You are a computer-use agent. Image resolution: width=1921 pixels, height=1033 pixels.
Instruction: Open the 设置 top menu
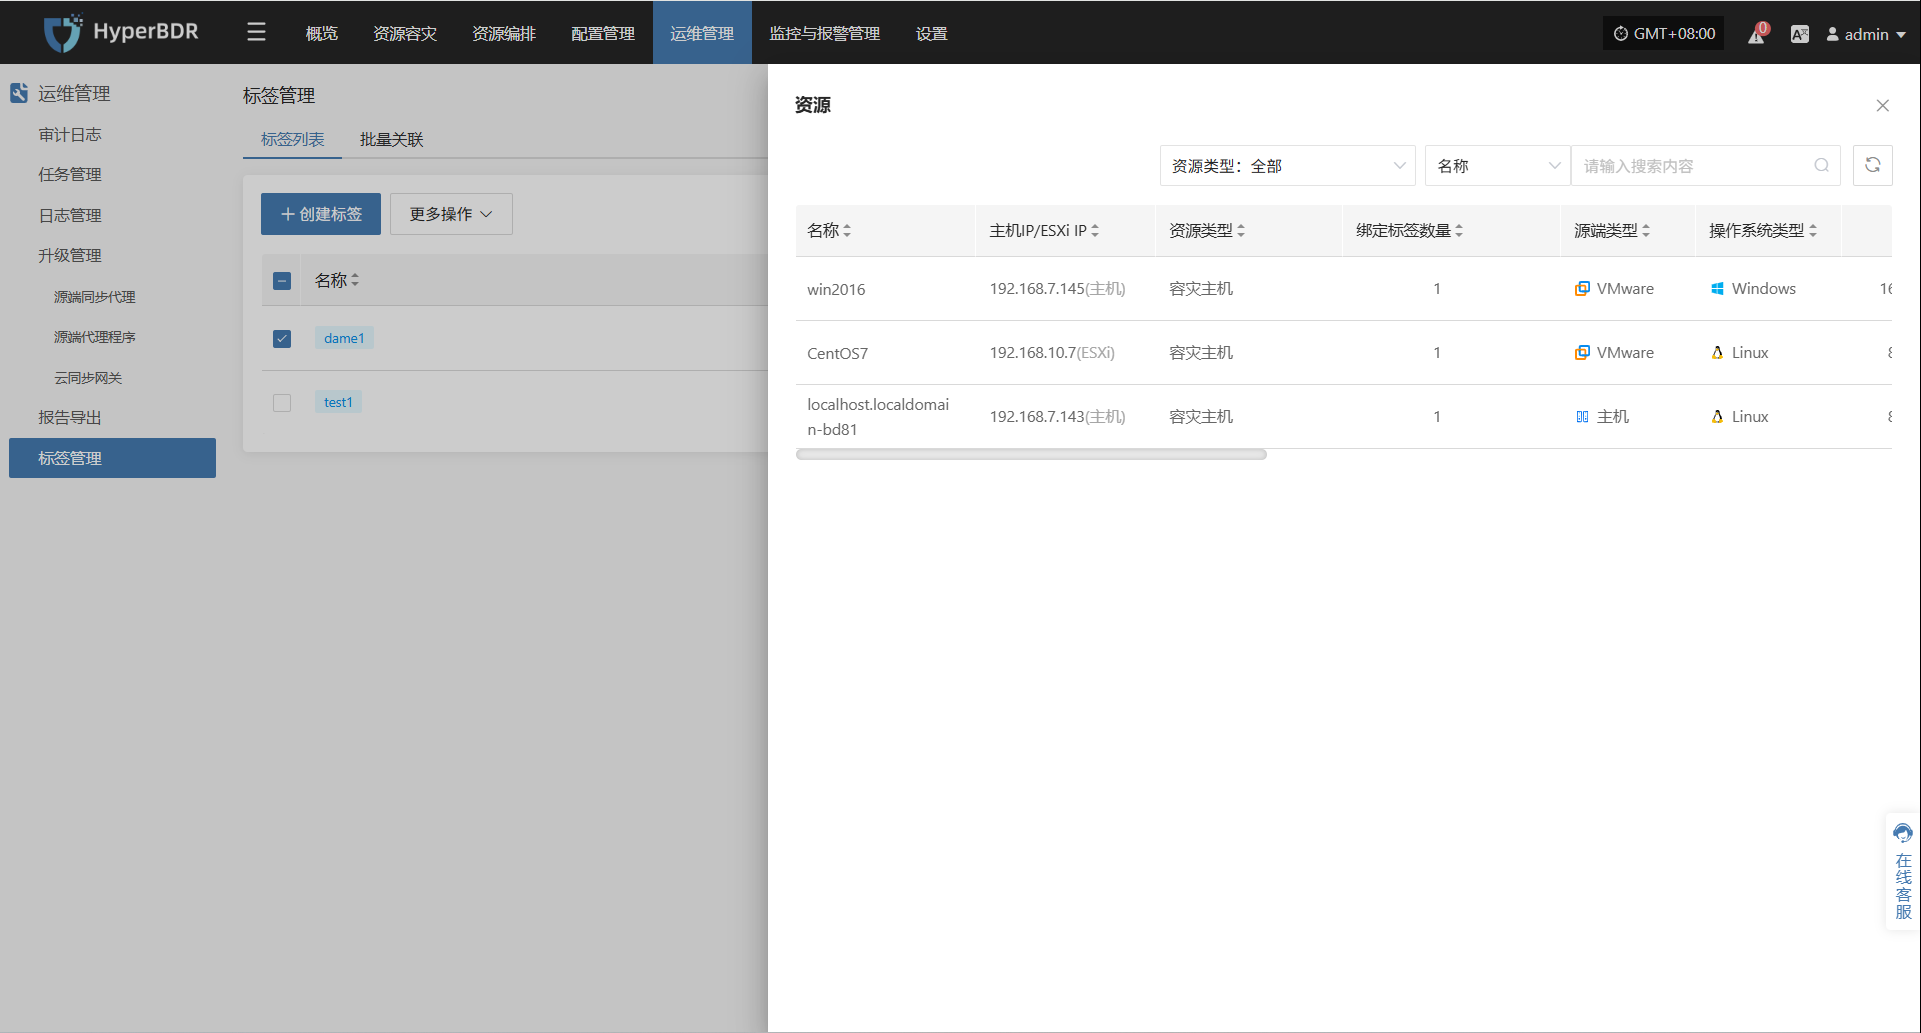[x=931, y=33]
